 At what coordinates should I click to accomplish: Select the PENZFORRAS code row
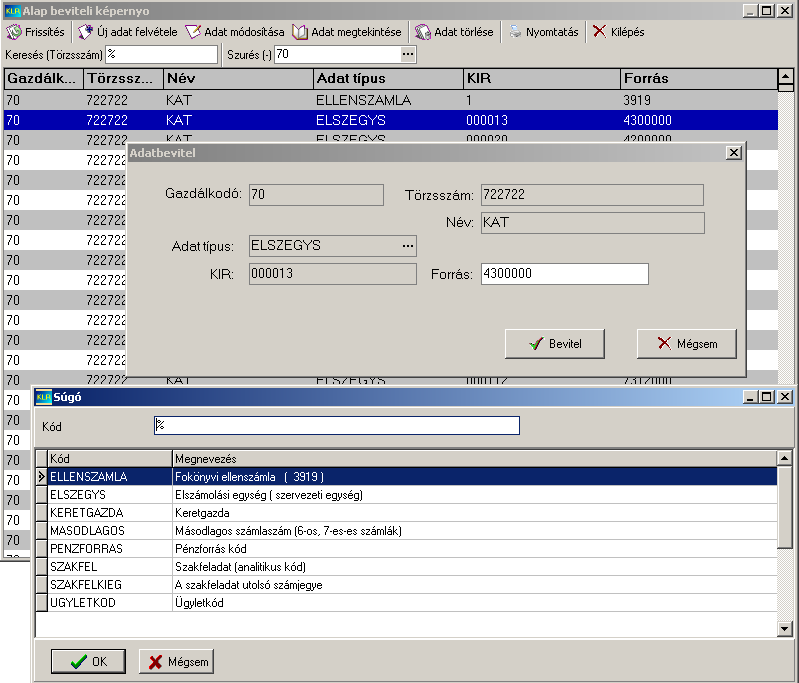[x=413, y=548]
